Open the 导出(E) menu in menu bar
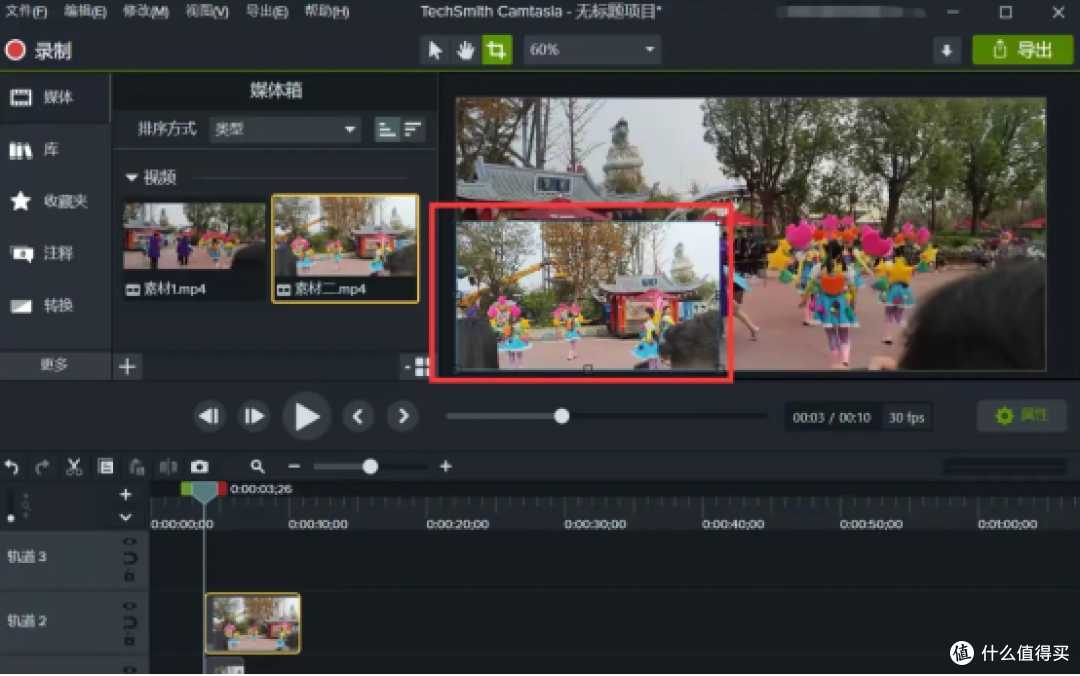1080x676 pixels. 267,12
